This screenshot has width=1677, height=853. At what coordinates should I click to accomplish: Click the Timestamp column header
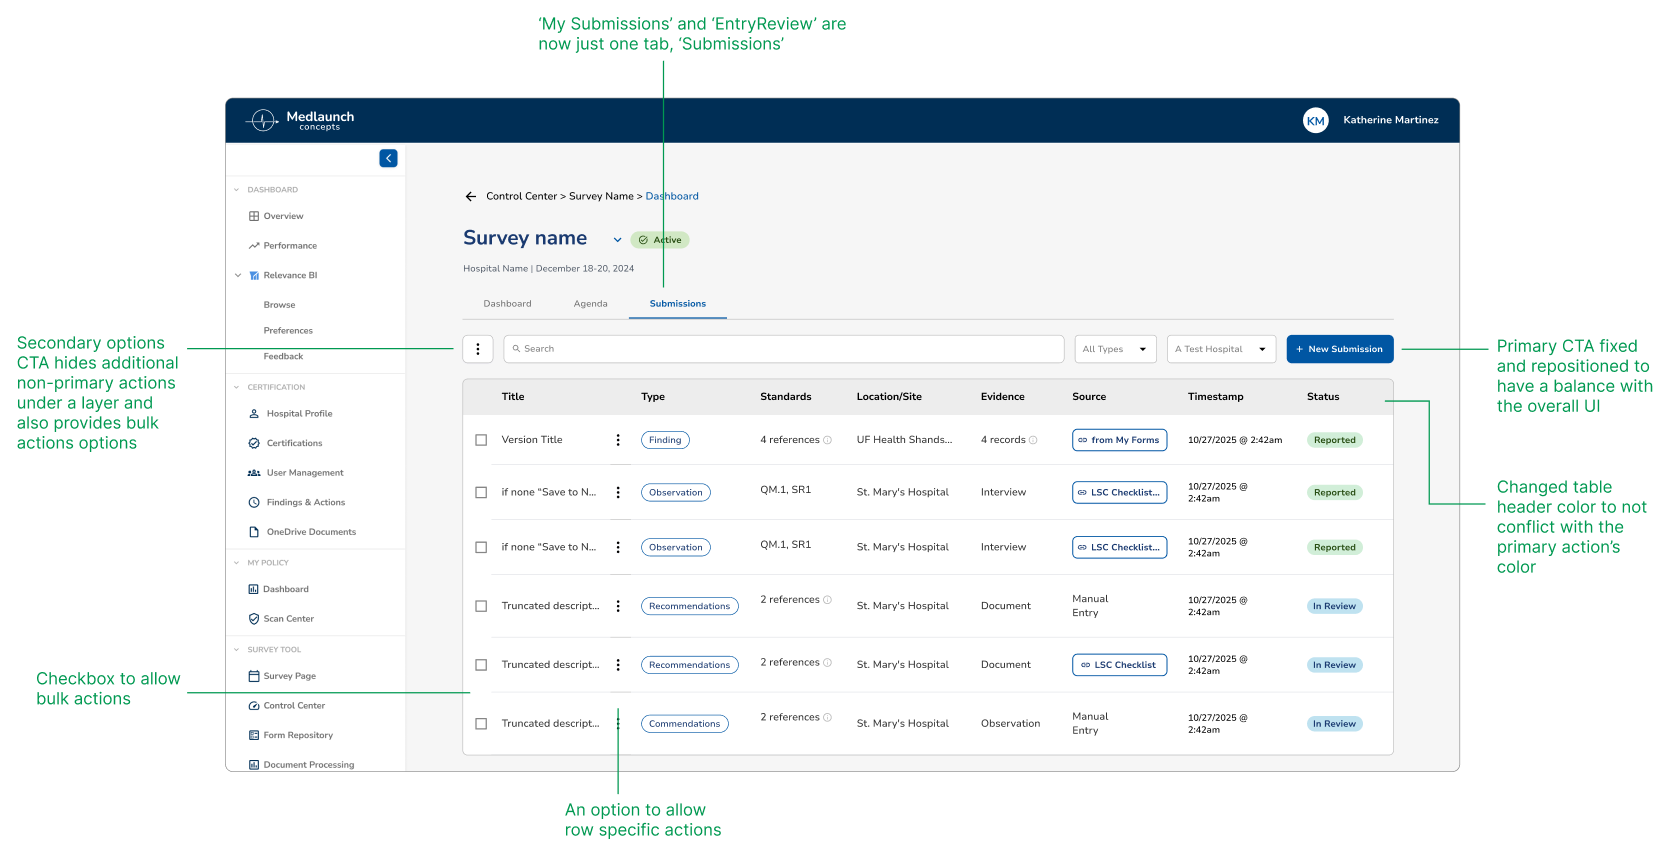pyautogui.click(x=1215, y=397)
